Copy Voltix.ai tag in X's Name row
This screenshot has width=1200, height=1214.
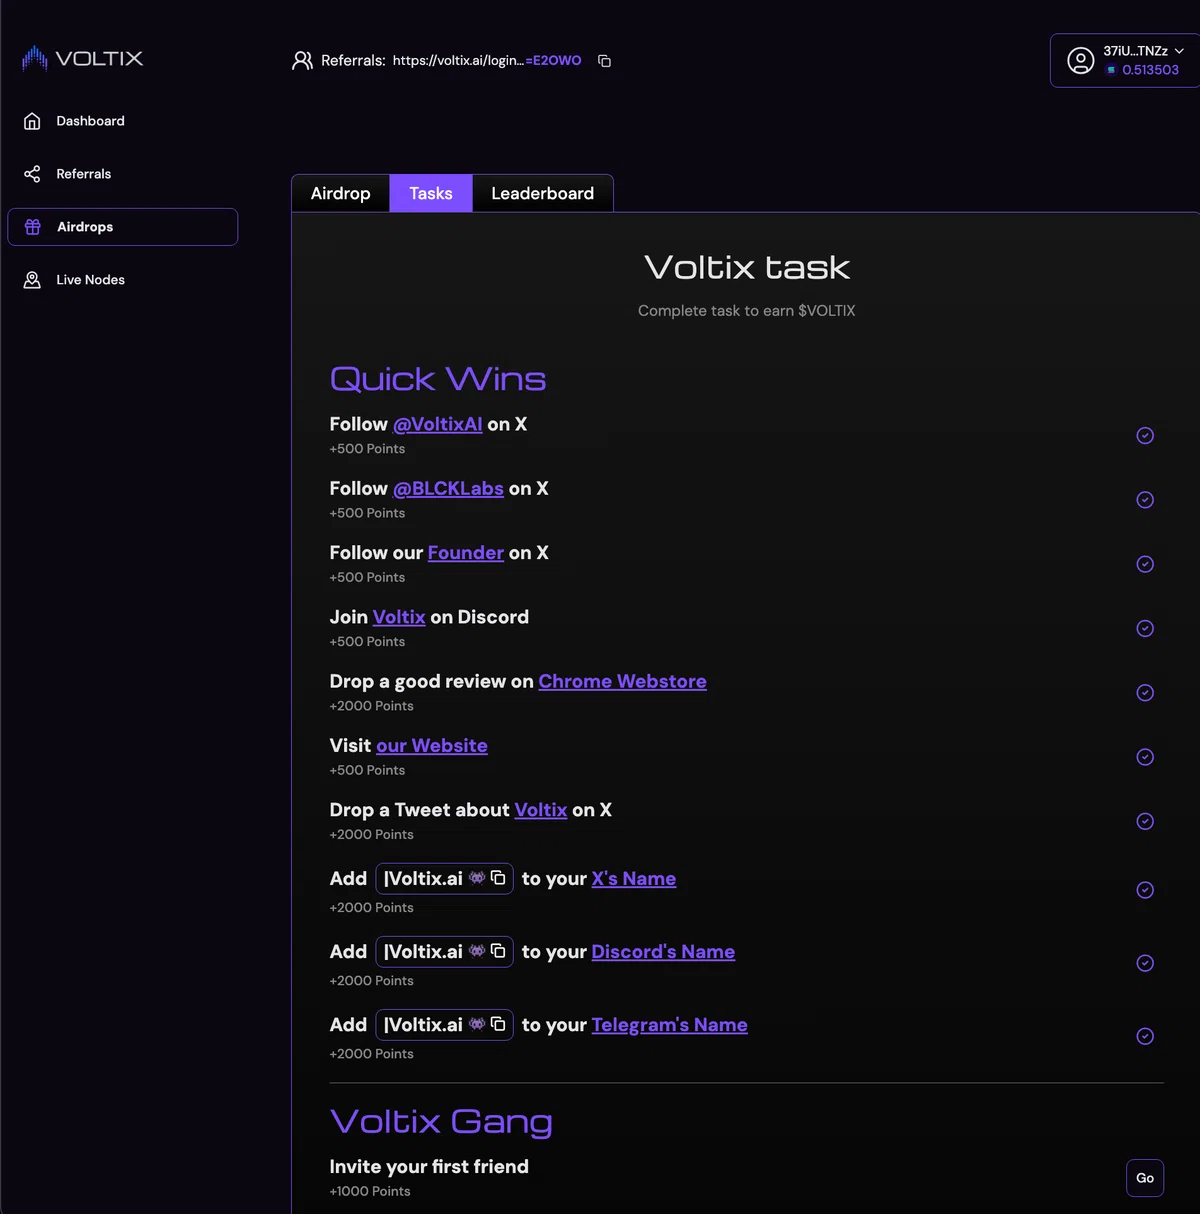point(498,878)
